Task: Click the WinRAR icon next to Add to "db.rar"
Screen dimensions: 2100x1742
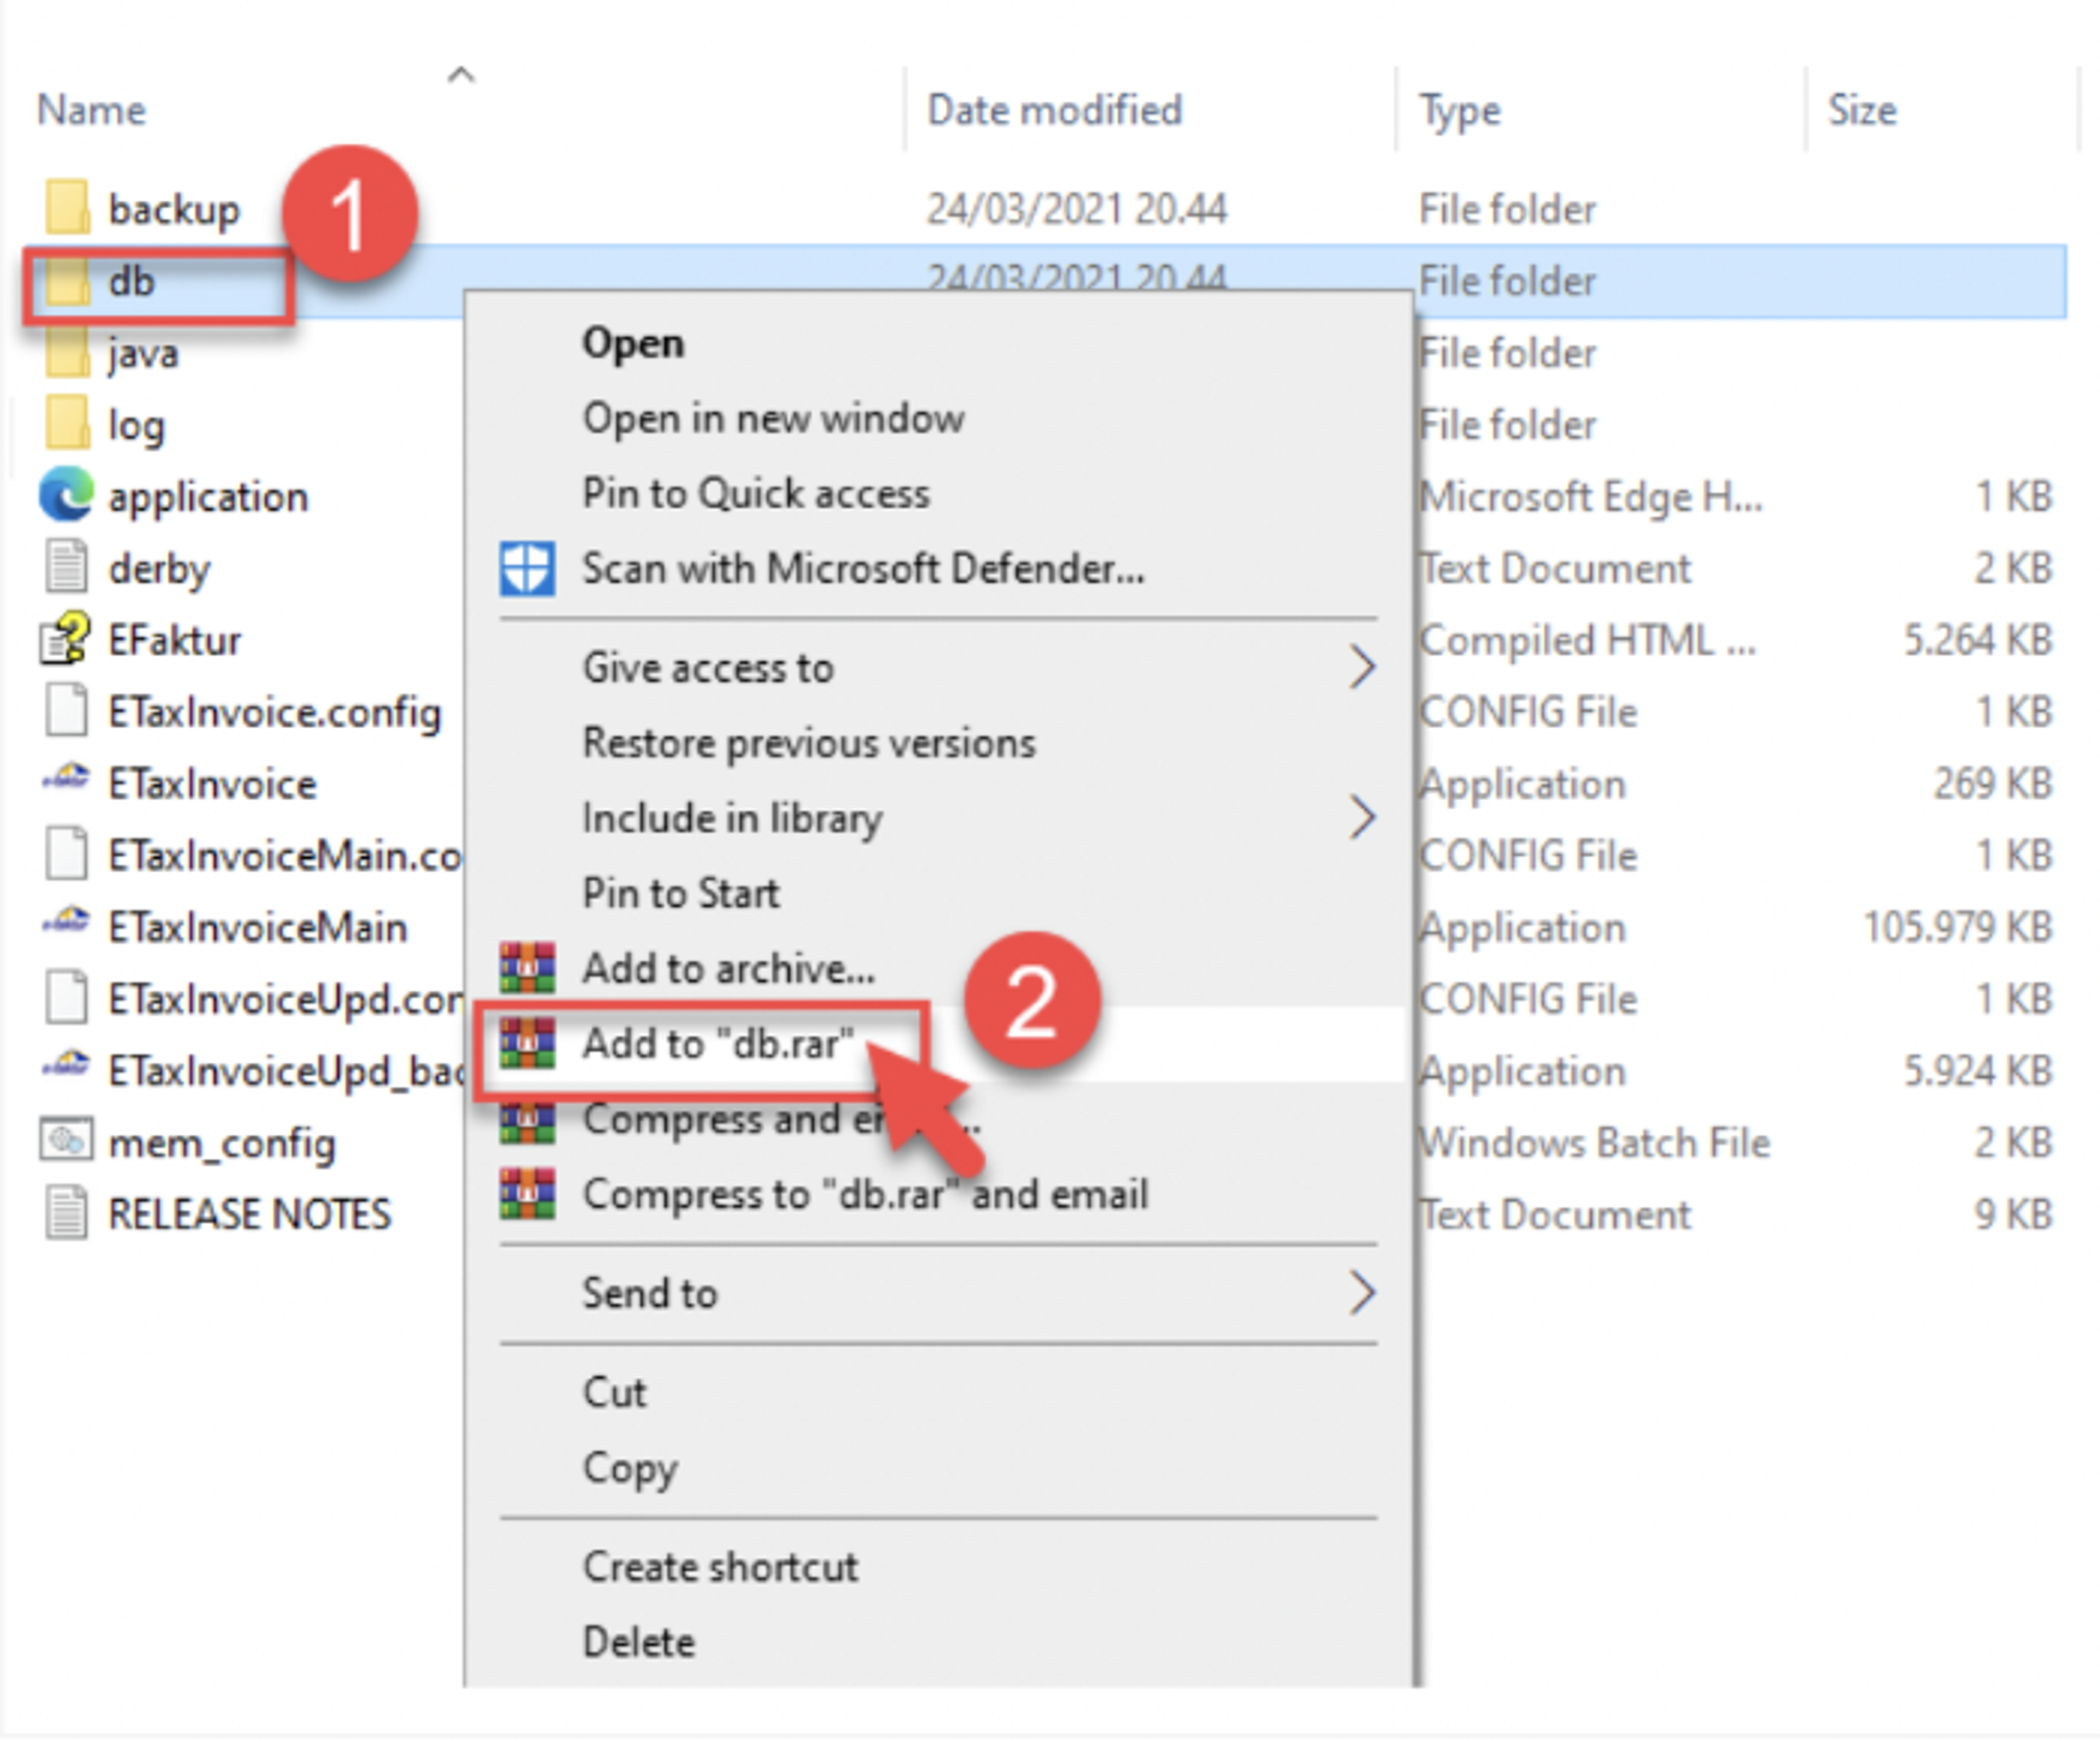Action: click(x=527, y=1043)
